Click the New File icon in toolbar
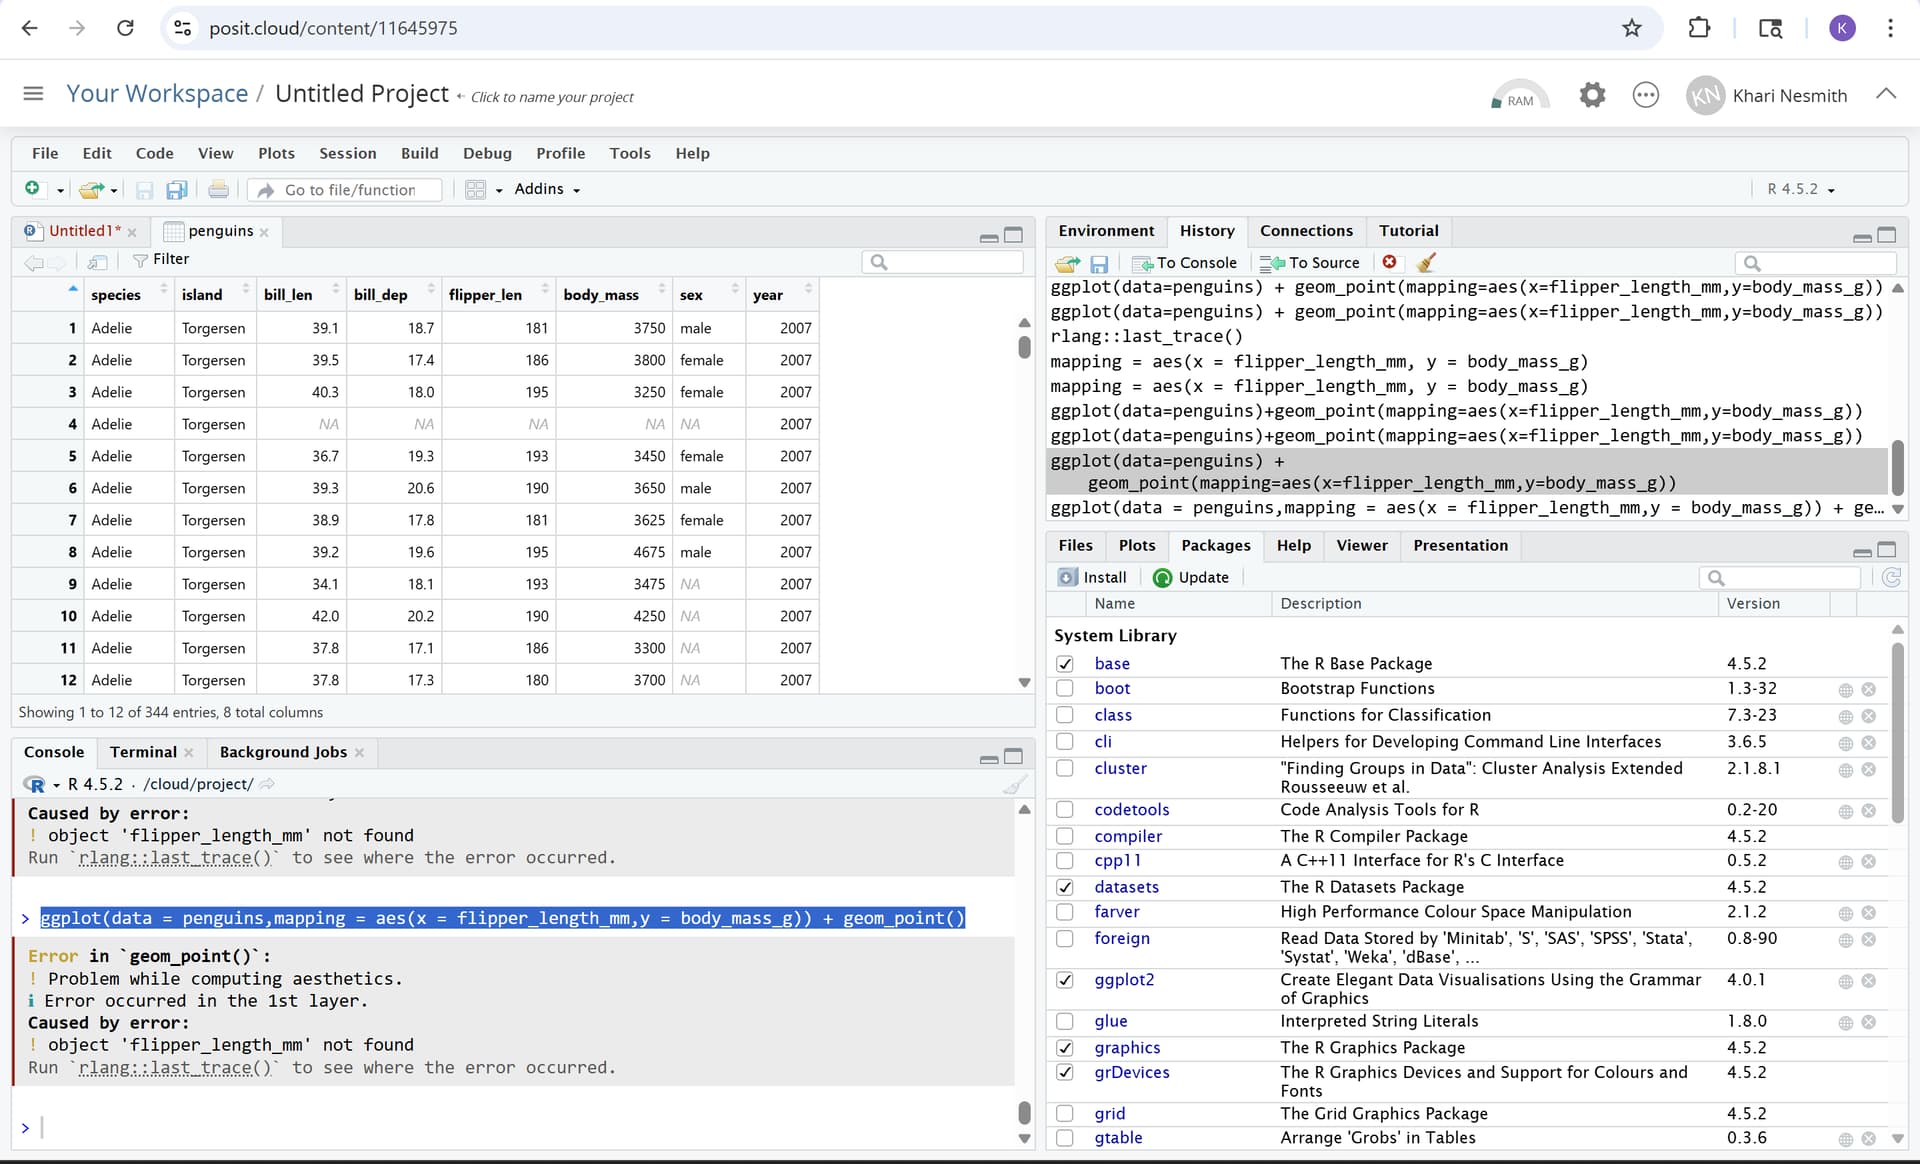Screen dimensions: 1920x1164 click(33, 189)
